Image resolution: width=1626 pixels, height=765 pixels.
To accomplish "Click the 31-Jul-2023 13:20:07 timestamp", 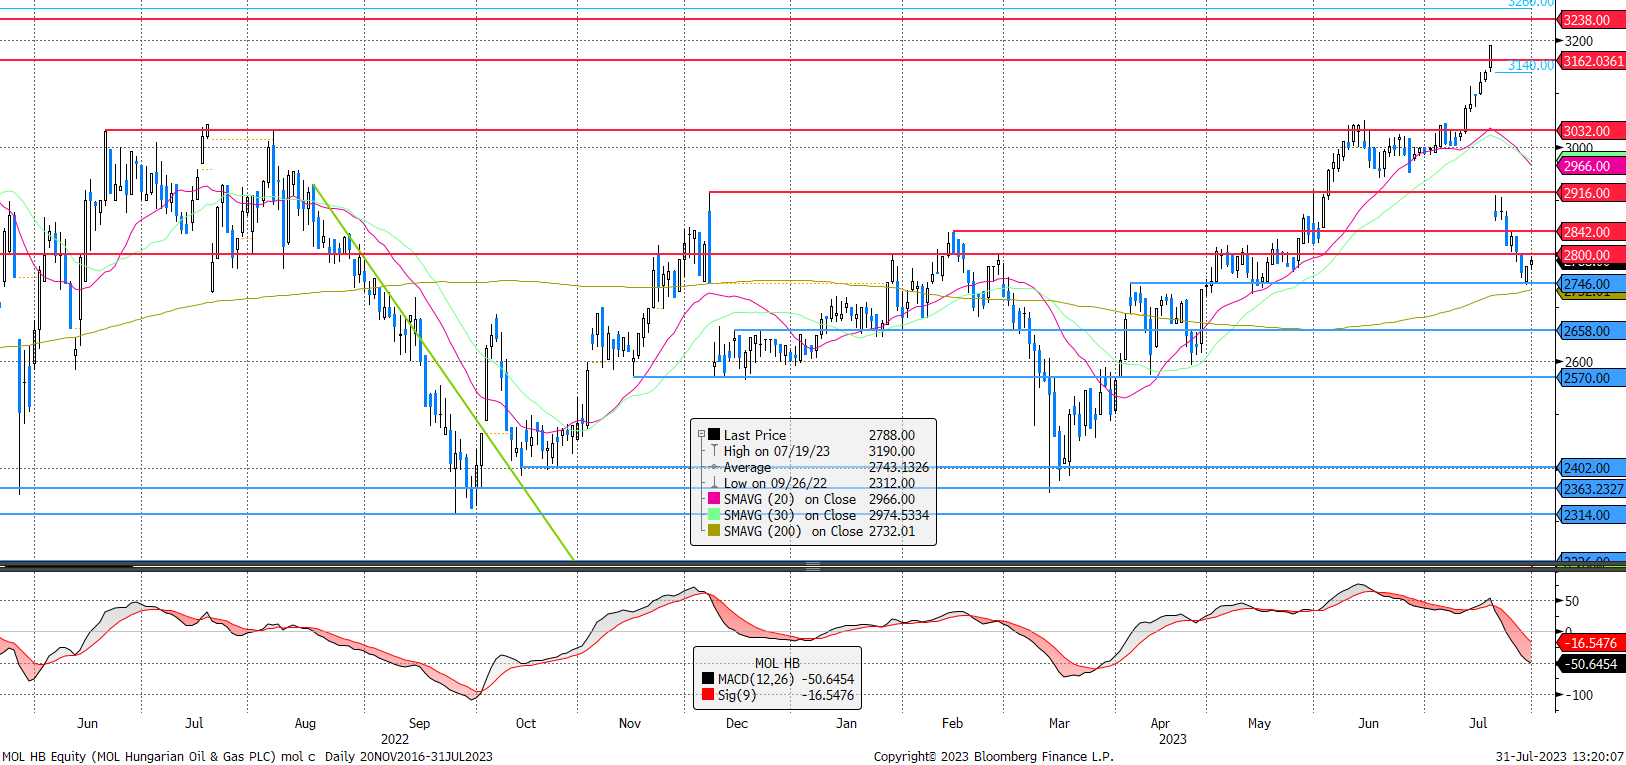I will coord(1559,756).
